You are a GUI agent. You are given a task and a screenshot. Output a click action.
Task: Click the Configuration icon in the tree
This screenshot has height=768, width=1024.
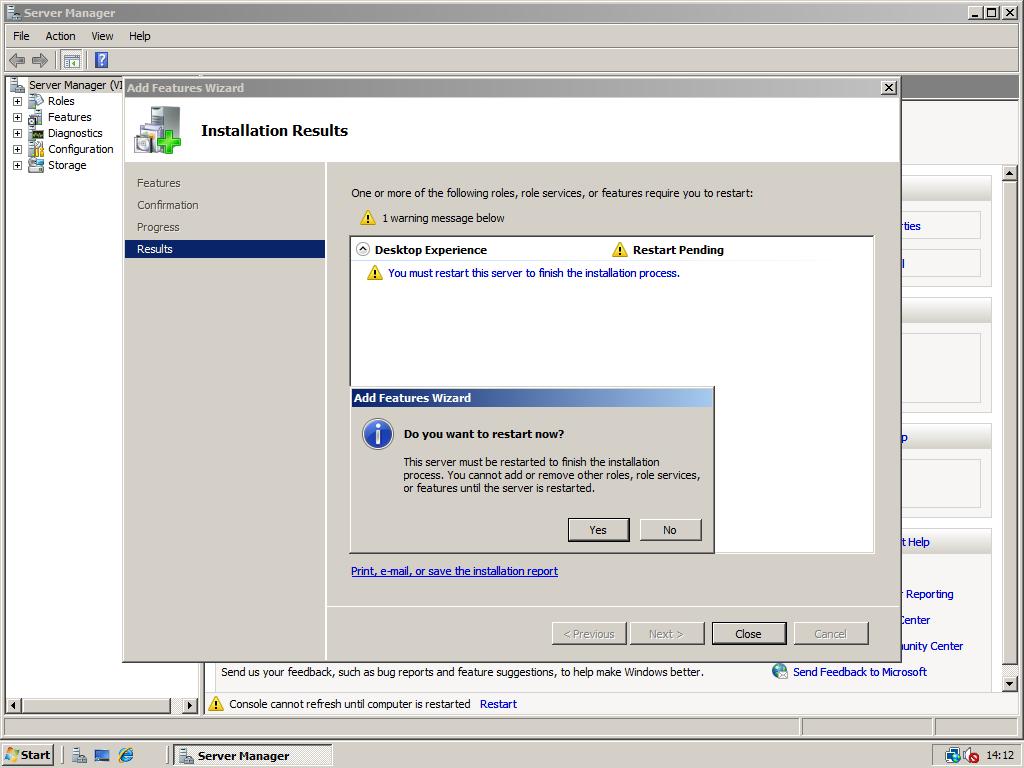36,150
